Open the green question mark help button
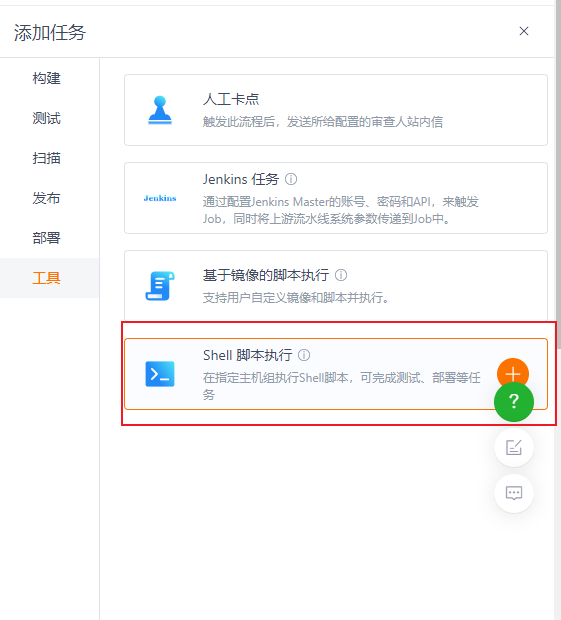The height and width of the screenshot is (620, 561). (x=514, y=401)
